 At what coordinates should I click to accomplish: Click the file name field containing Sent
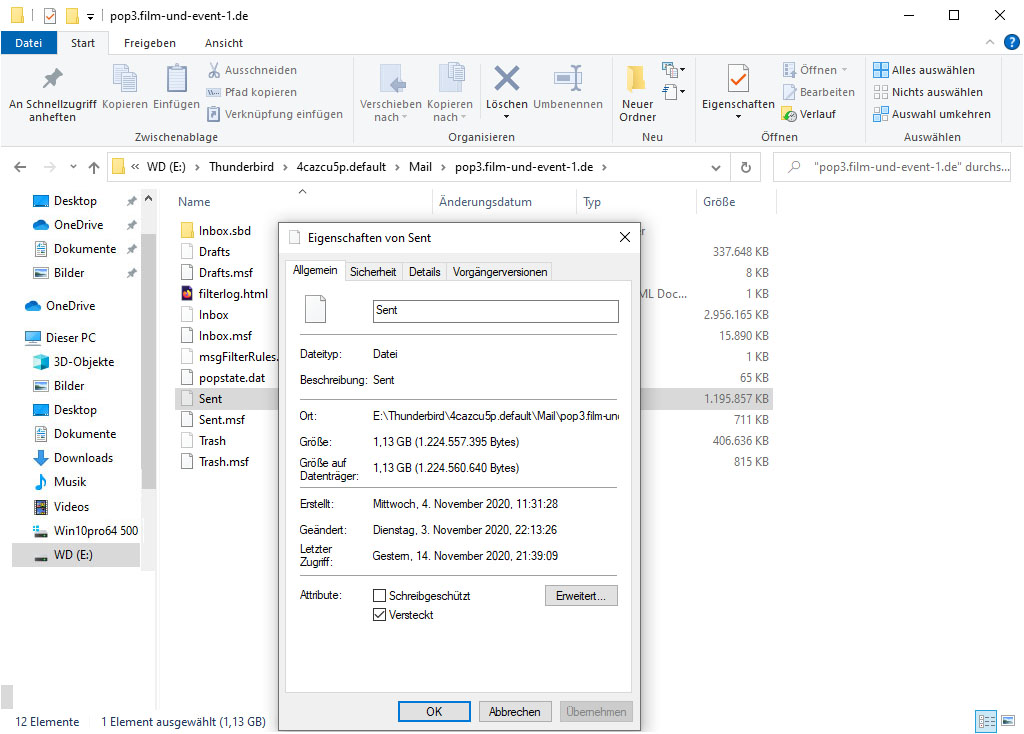click(x=495, y=311)
